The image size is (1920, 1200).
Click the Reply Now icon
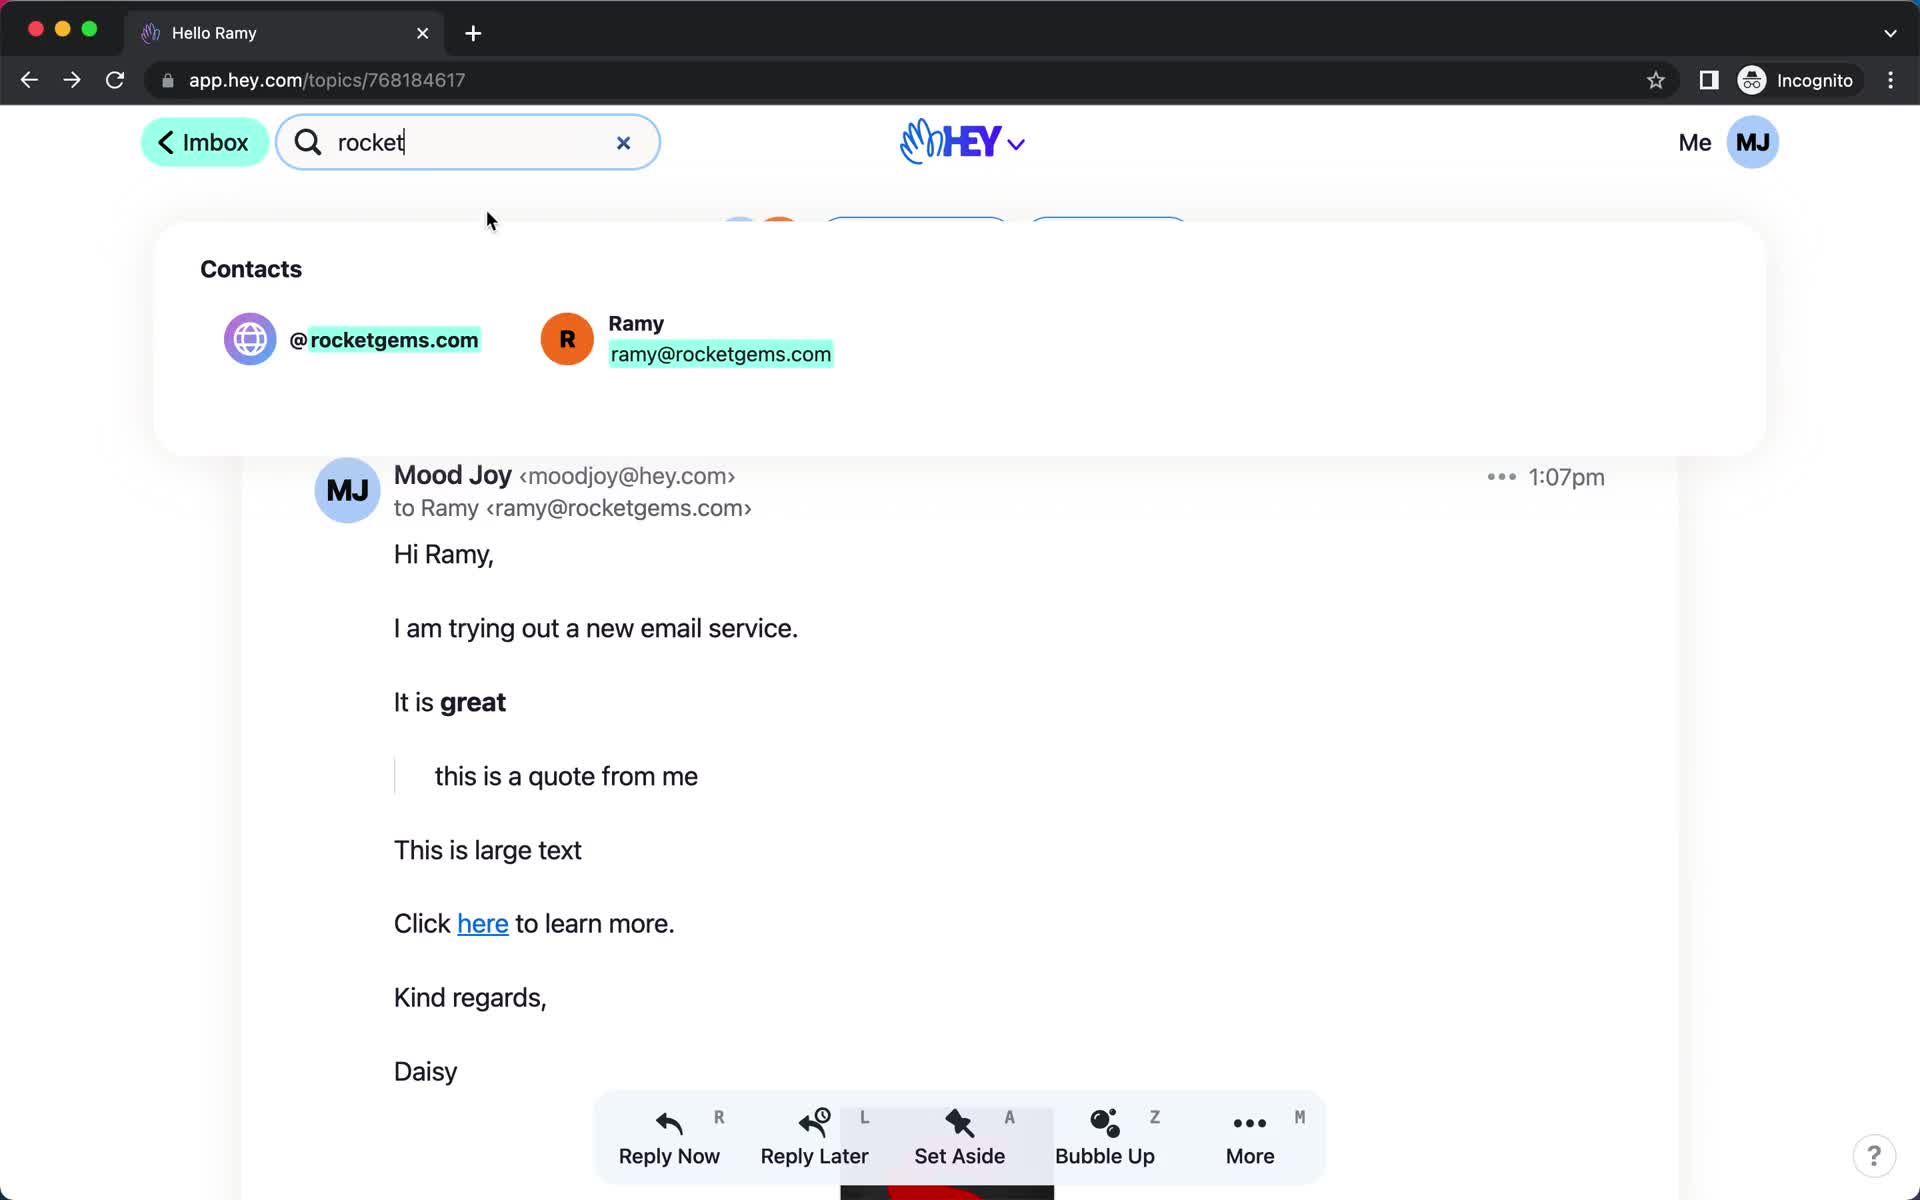coord(669,1123)
